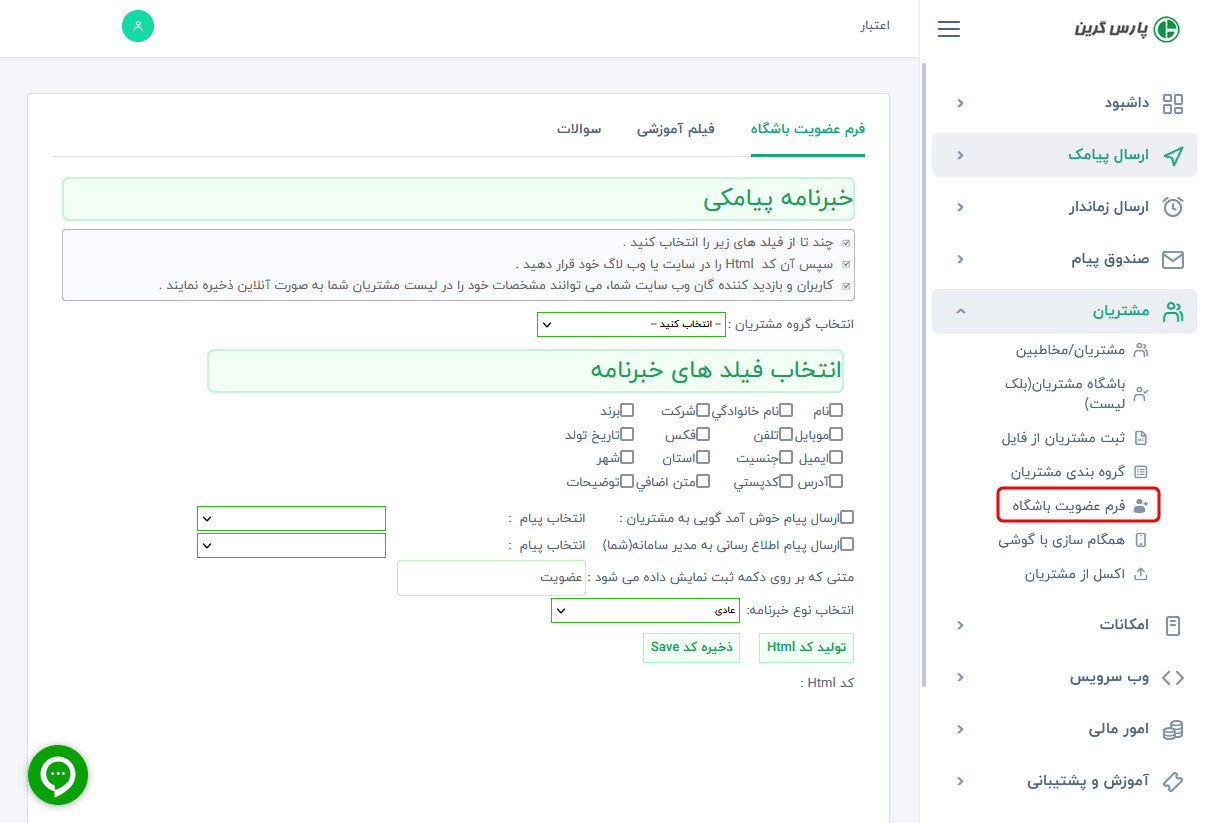The height and width of the screenshot is (823, 1205).
Task: Click the dashboard grid icon
Action: tap(1173, 104)
